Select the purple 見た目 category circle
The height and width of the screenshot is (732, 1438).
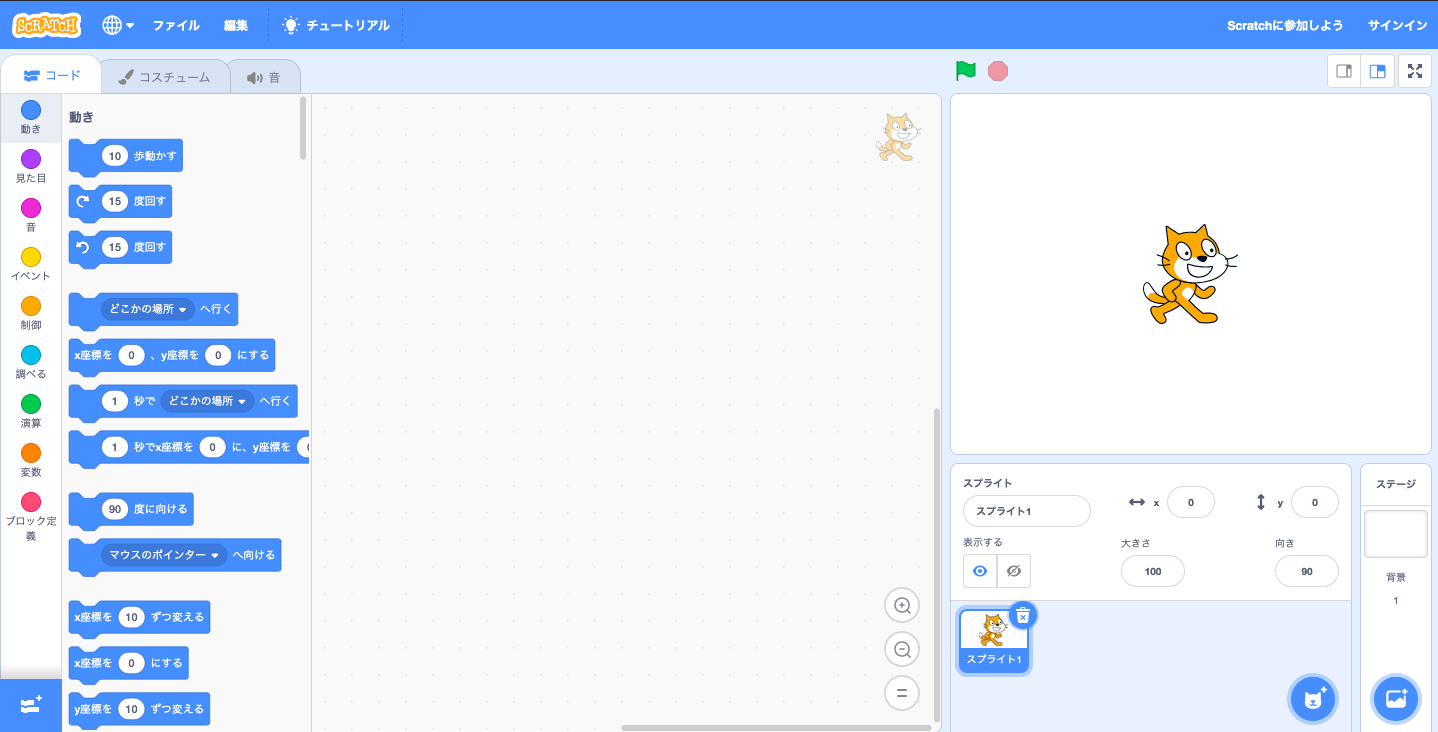31,159
